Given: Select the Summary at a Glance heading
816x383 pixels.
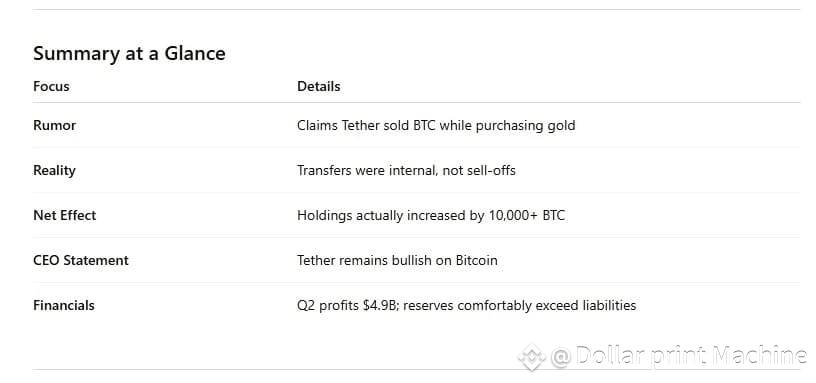Looking at the screenshot, I should (129, 54).
